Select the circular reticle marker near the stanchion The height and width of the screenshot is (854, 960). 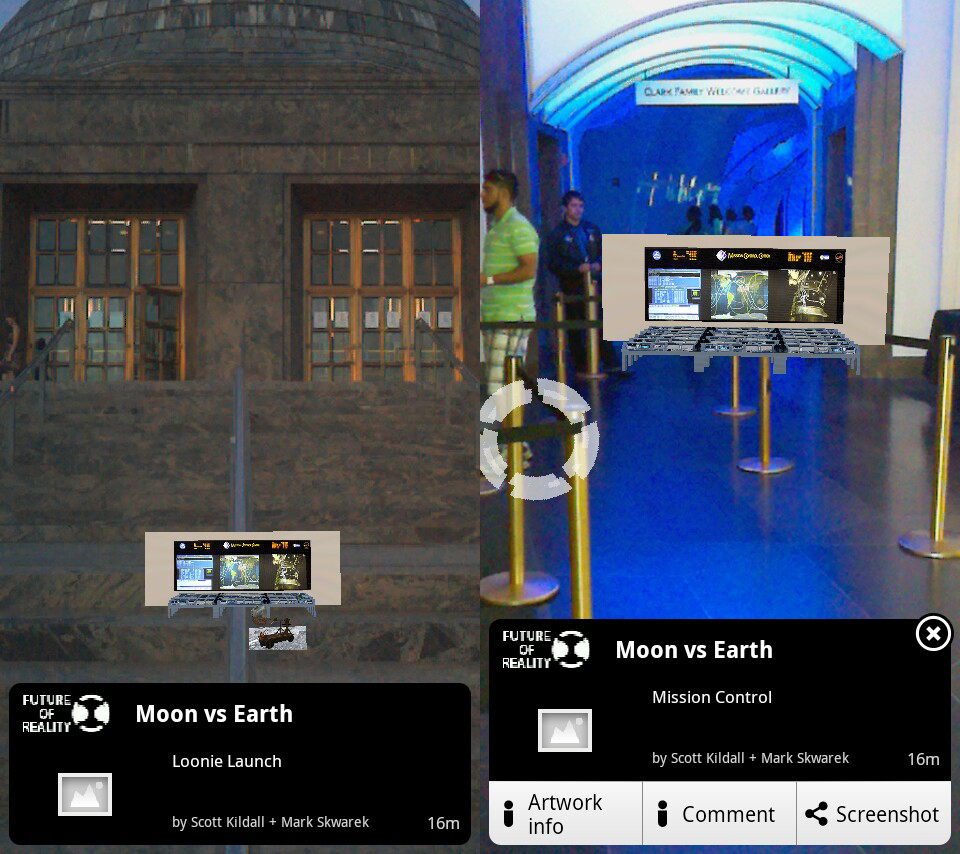(539, 439)
